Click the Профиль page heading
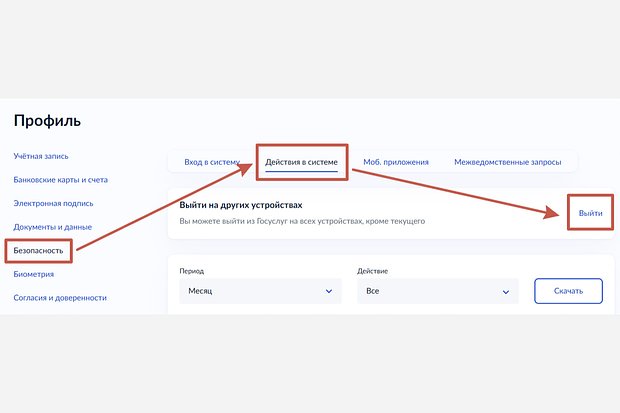Image resolution: width=620 pixels, height=413 pixels. pyautogui.click(x=47, y=121)
